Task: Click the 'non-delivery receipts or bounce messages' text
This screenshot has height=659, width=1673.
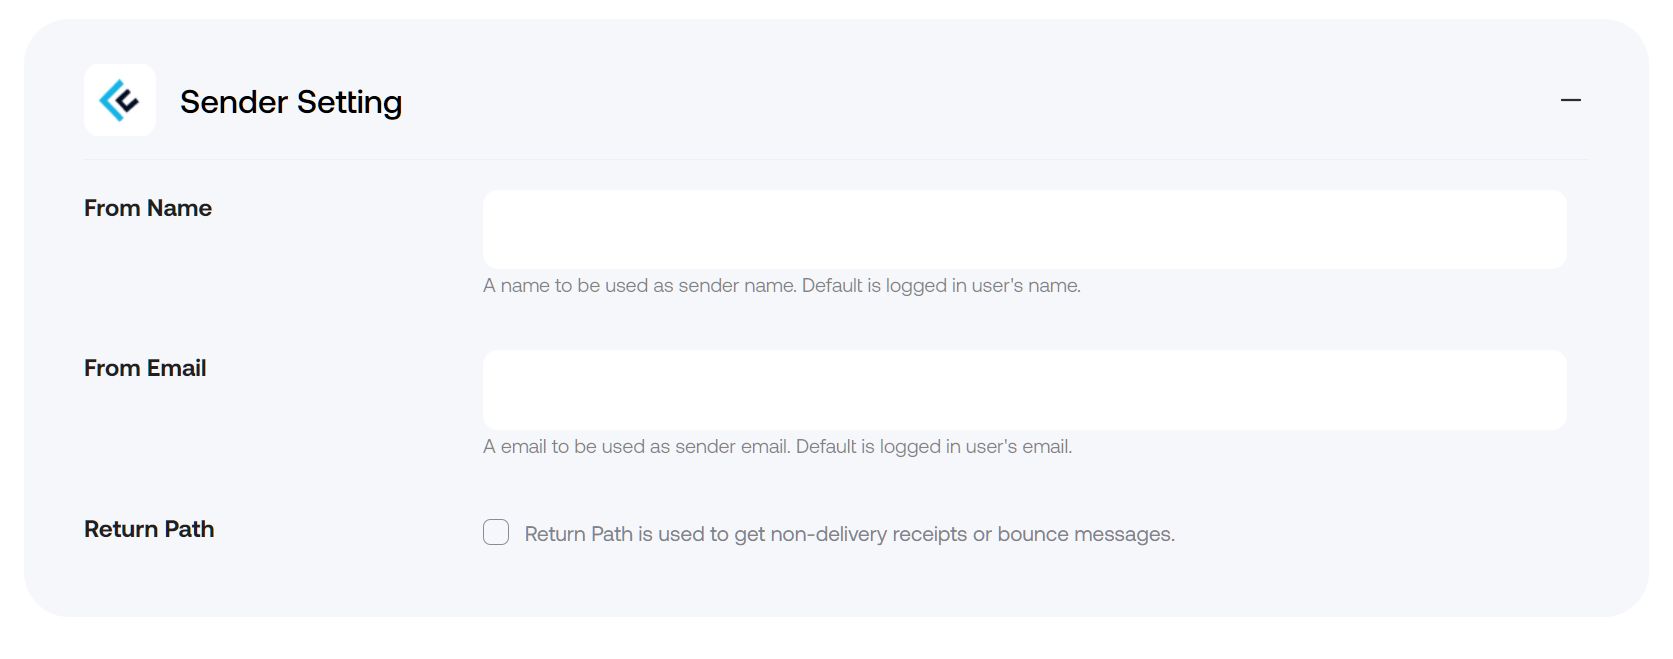Action: coord(972,534)
